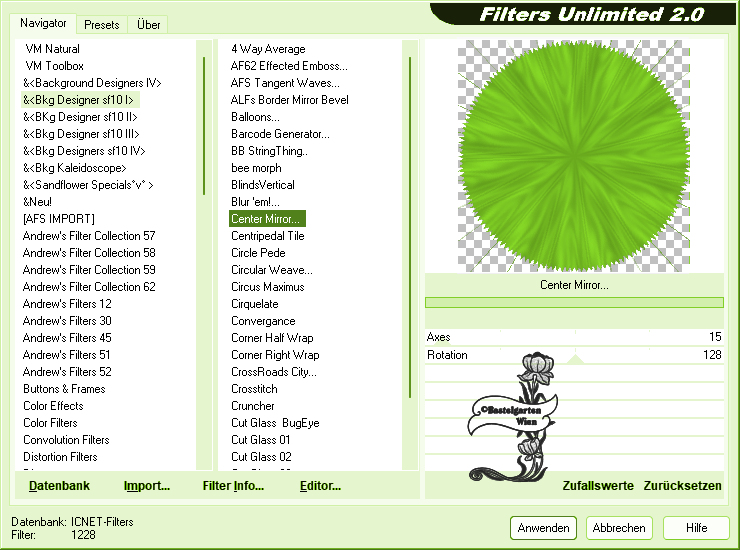The image size is (740, 550).
Task: Choose BlindsVertical filter
Action: (x=263, y=185)
